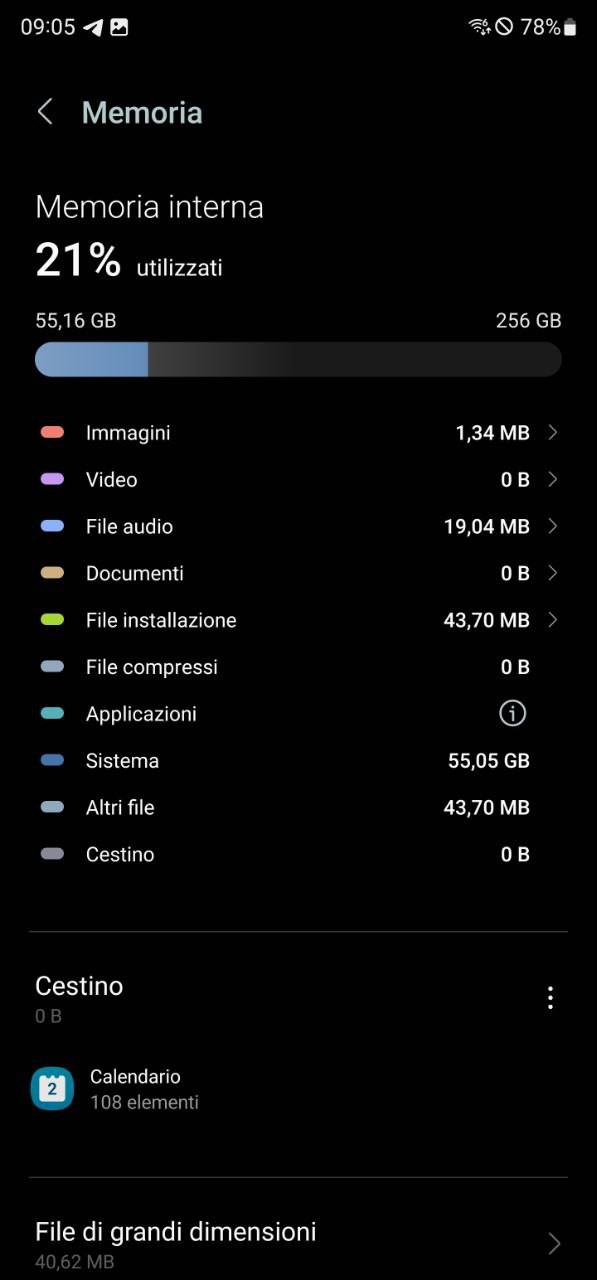Tap the internal storage usage bar
The image size is (597, 1280).
[x=298, y=359]
